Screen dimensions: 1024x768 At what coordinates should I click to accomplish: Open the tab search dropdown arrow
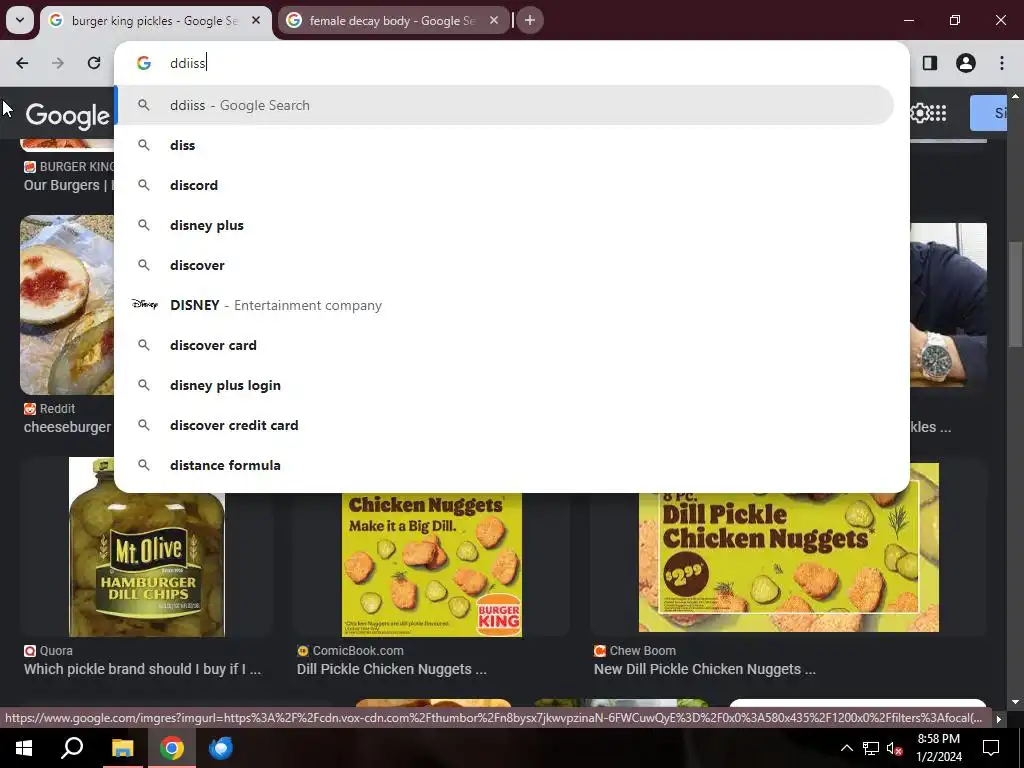[x=20, y=20]
